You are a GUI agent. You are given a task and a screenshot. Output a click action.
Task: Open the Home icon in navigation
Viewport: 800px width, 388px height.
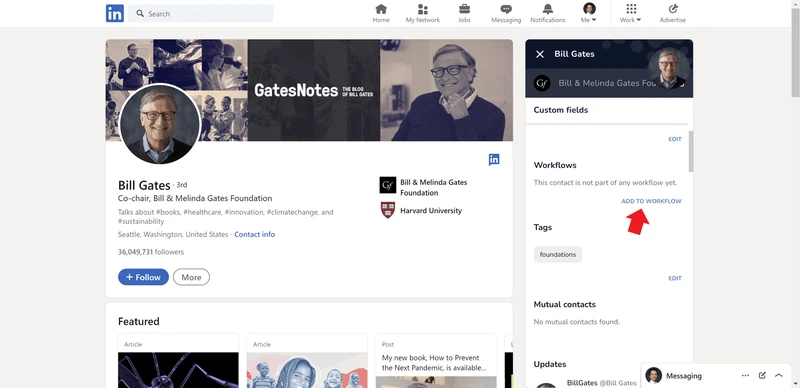[x=381, y=9]
